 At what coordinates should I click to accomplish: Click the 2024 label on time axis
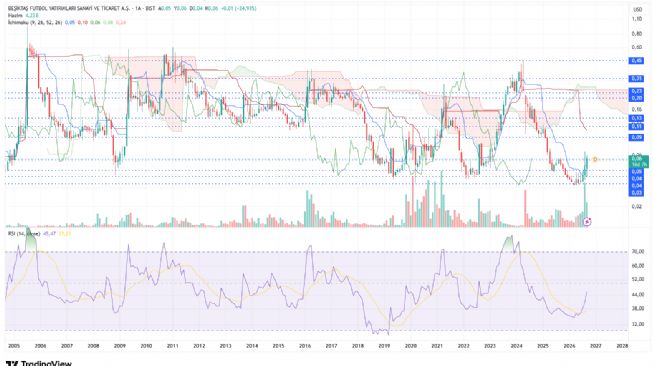516,346
